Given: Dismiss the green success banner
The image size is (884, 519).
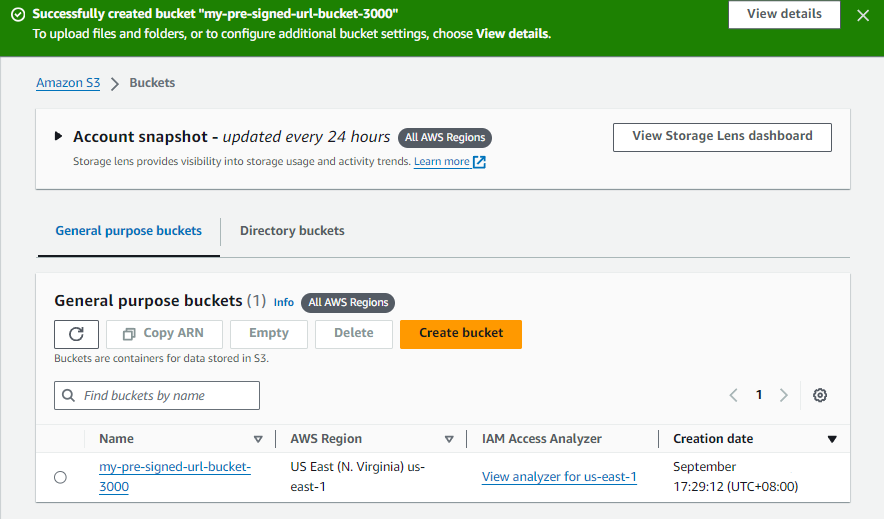Looking at the screenshot, I should (863, 15).
